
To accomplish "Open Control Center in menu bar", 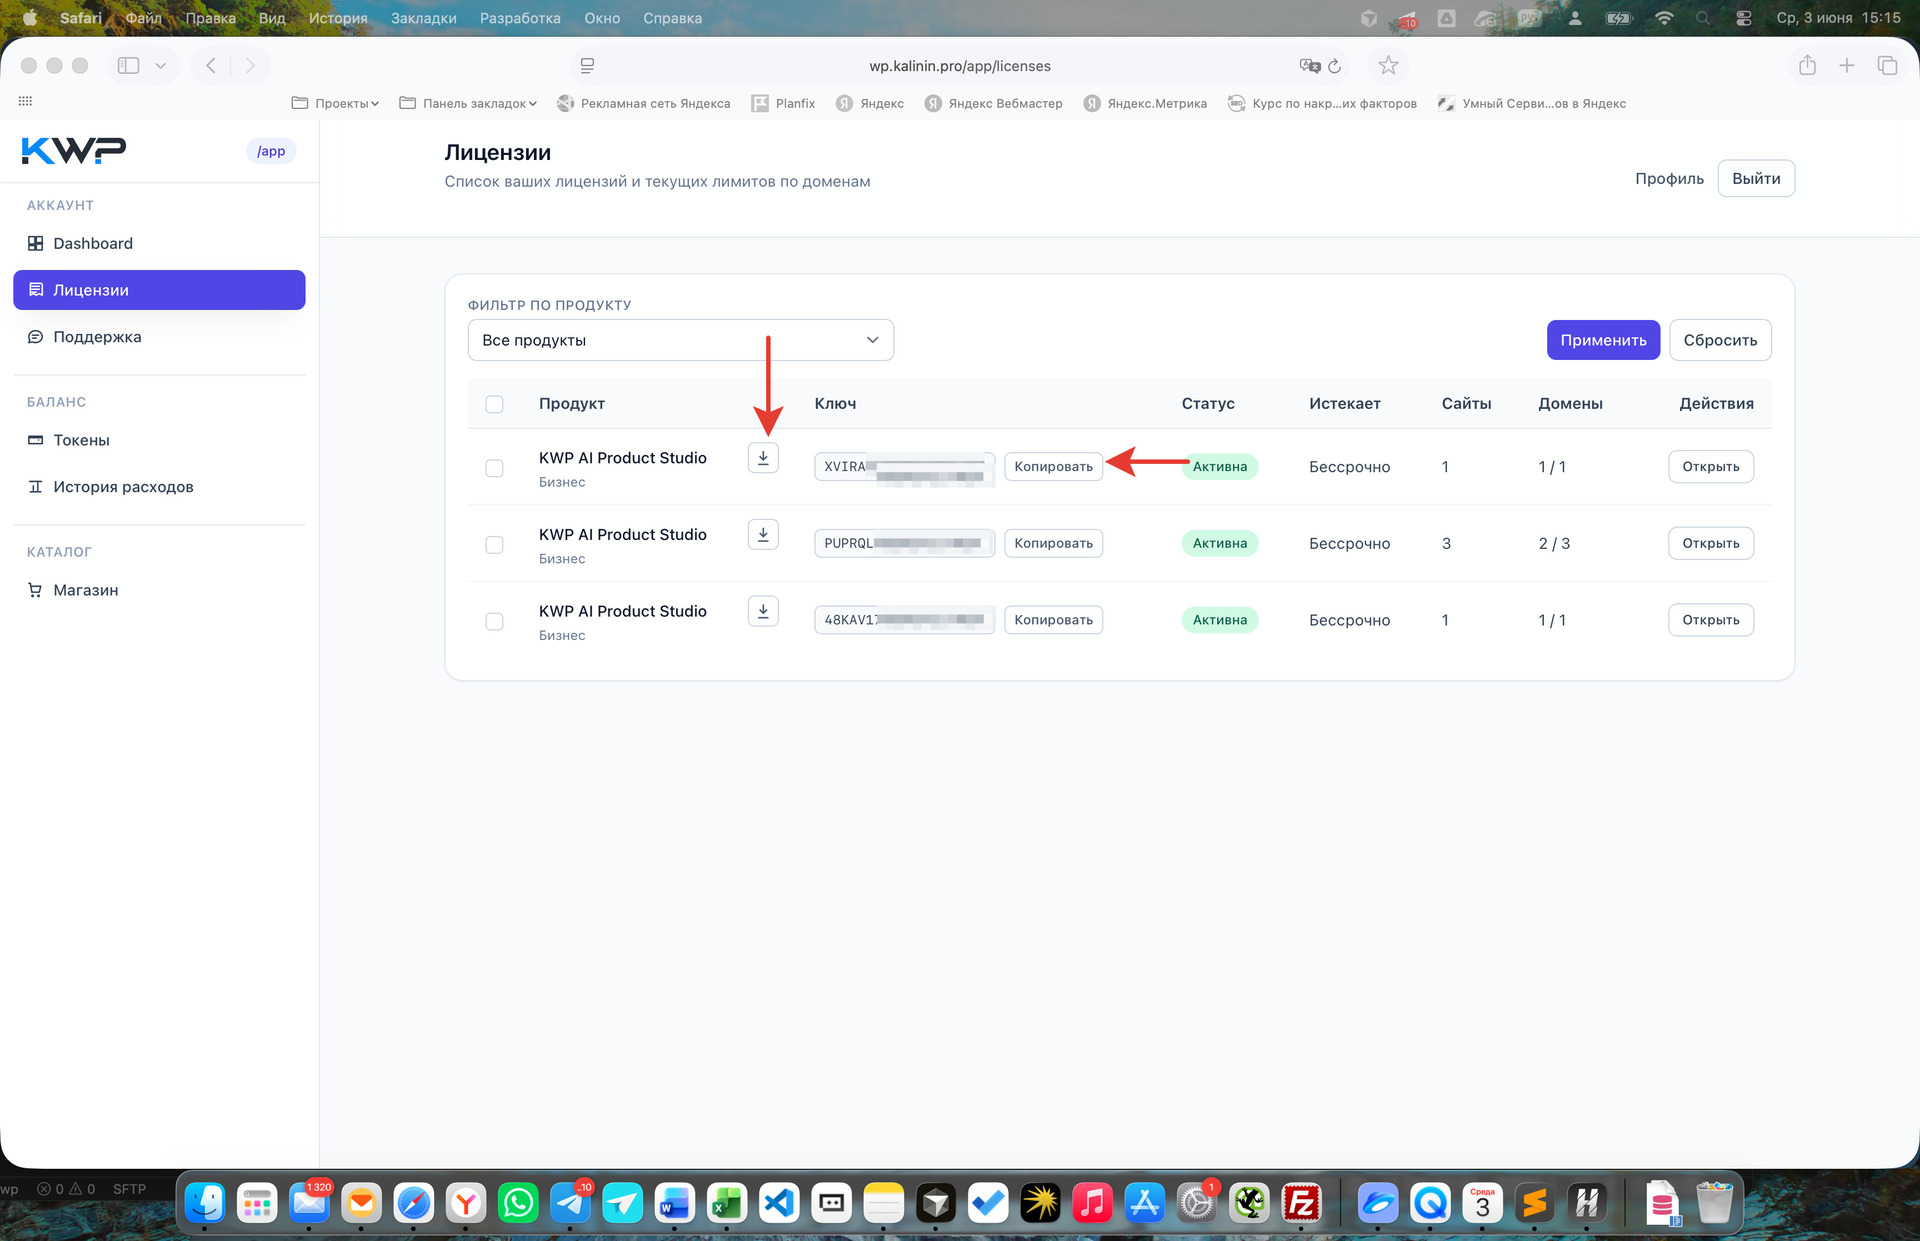I will tap(1744, 18).
